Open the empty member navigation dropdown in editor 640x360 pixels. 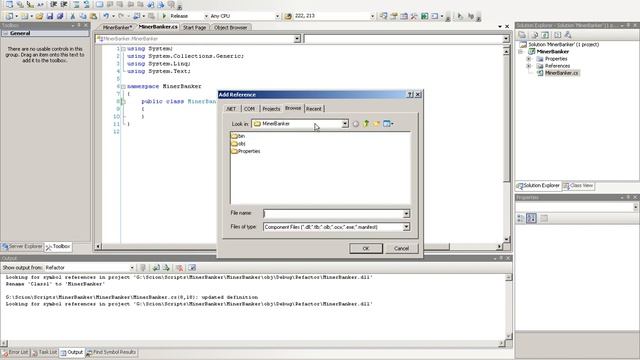point(406,39)
